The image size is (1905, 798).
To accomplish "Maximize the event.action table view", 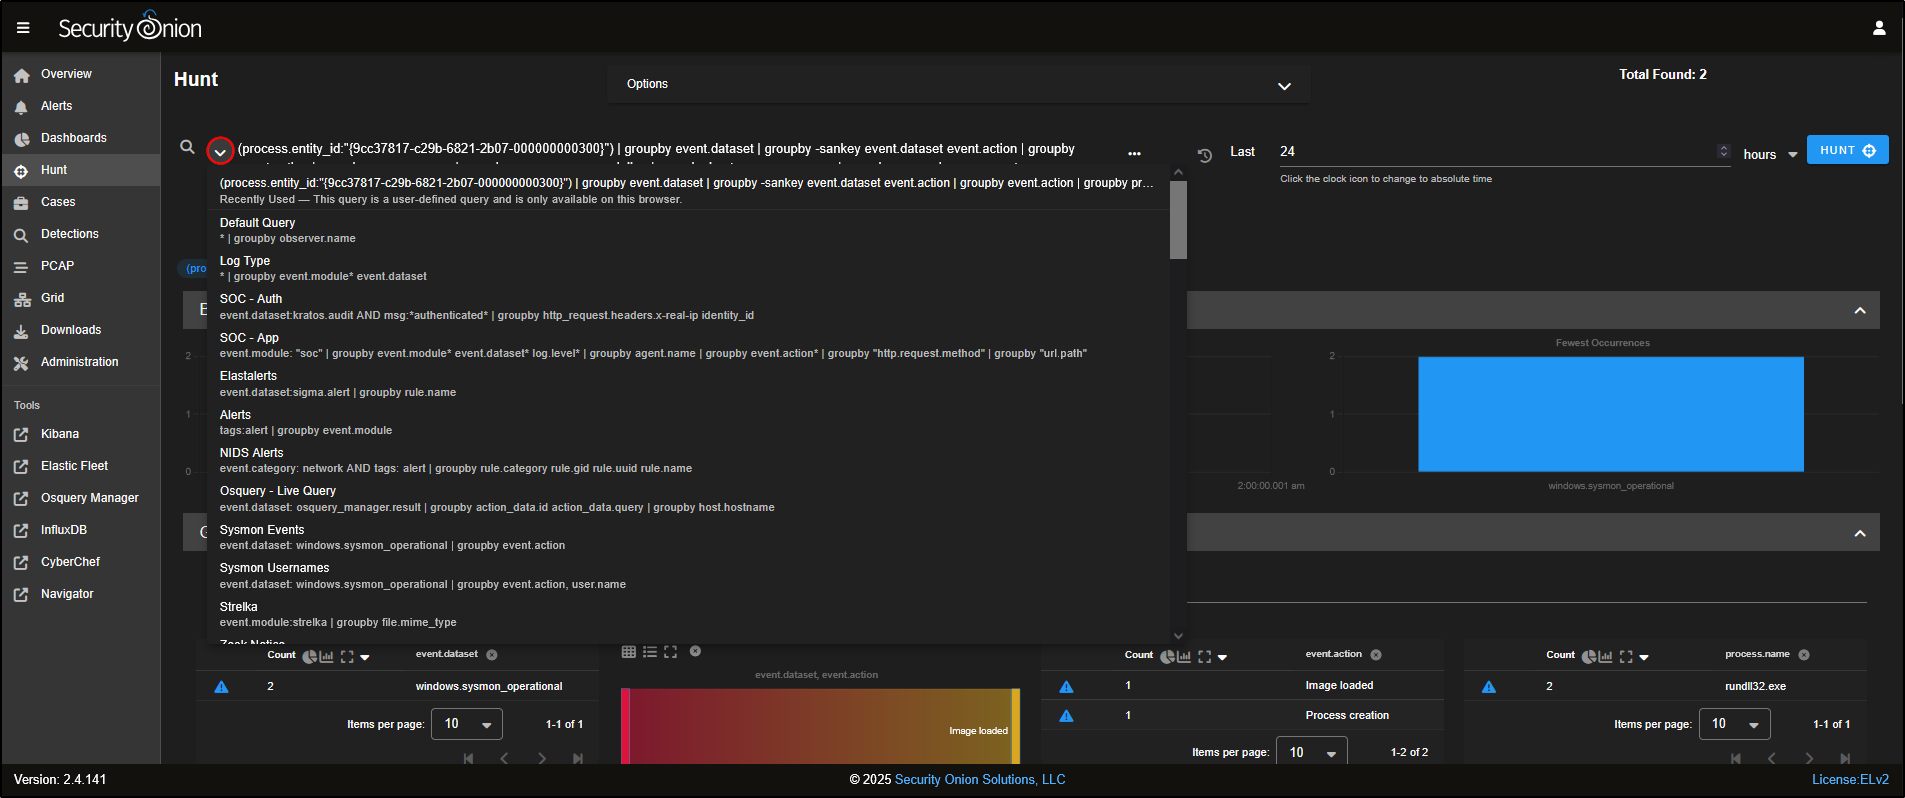I will [1204, 657].
